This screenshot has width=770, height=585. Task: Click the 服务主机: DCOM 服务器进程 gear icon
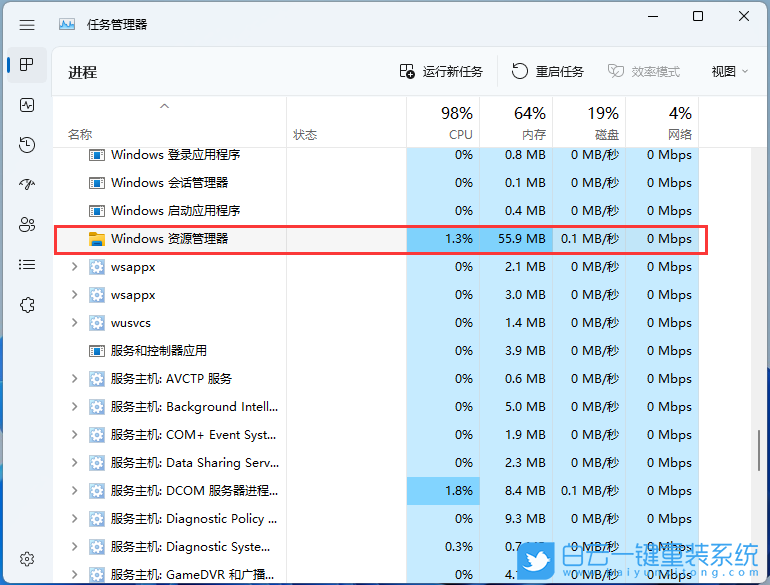coord(97,491)
